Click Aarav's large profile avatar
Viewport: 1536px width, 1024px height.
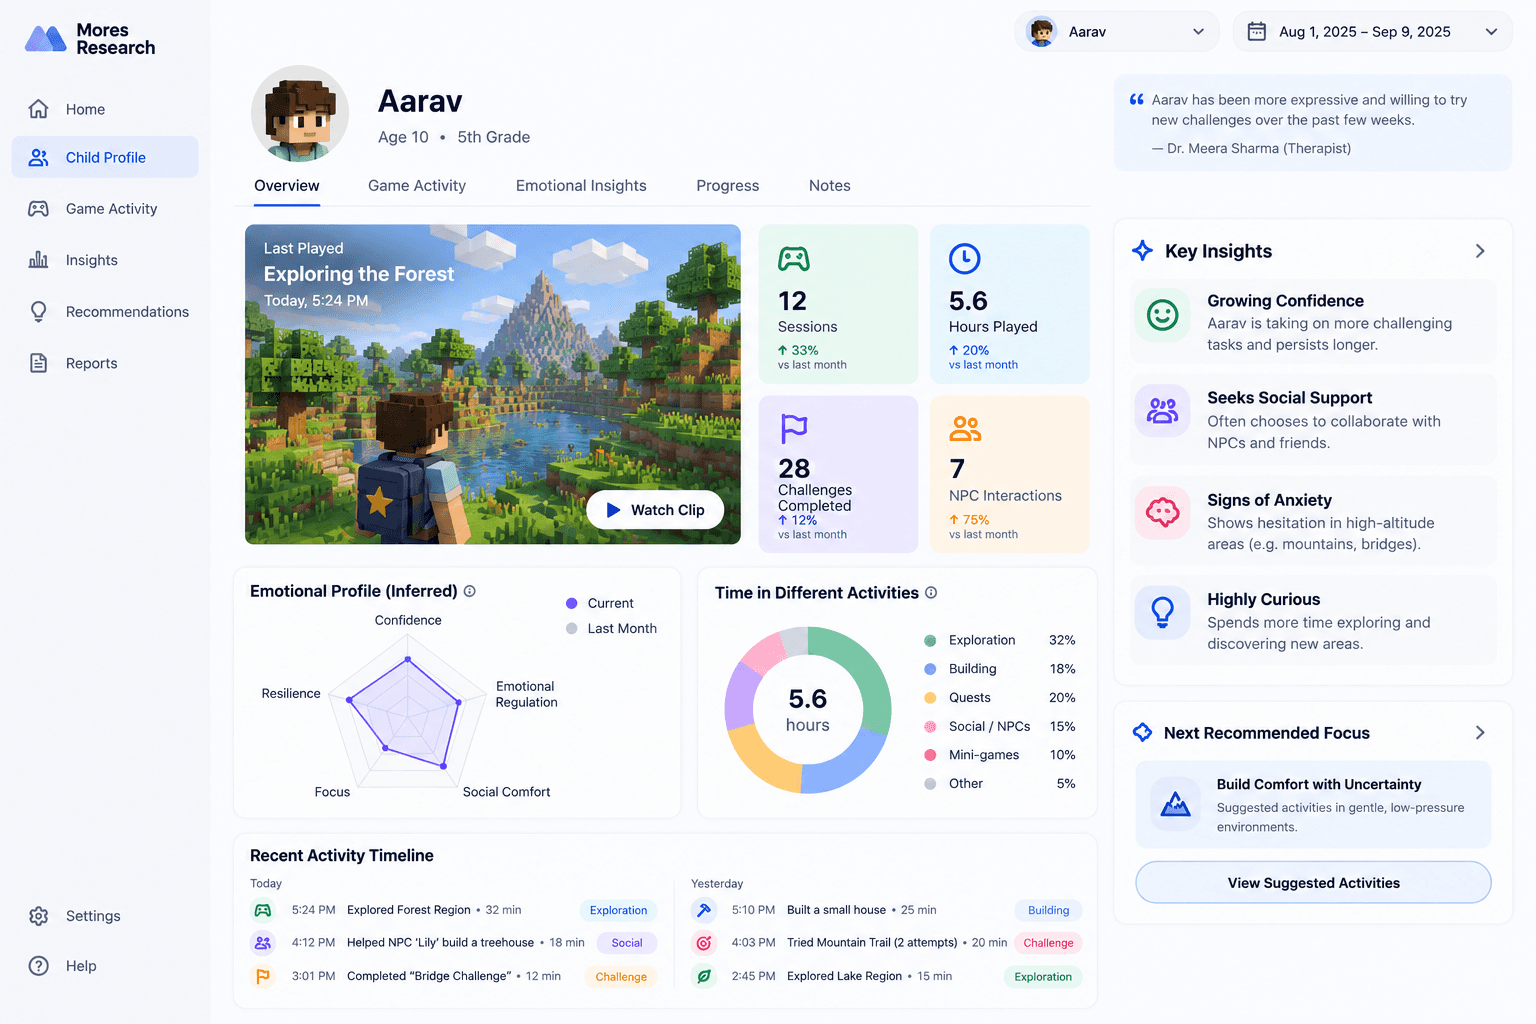click(300, 114)
